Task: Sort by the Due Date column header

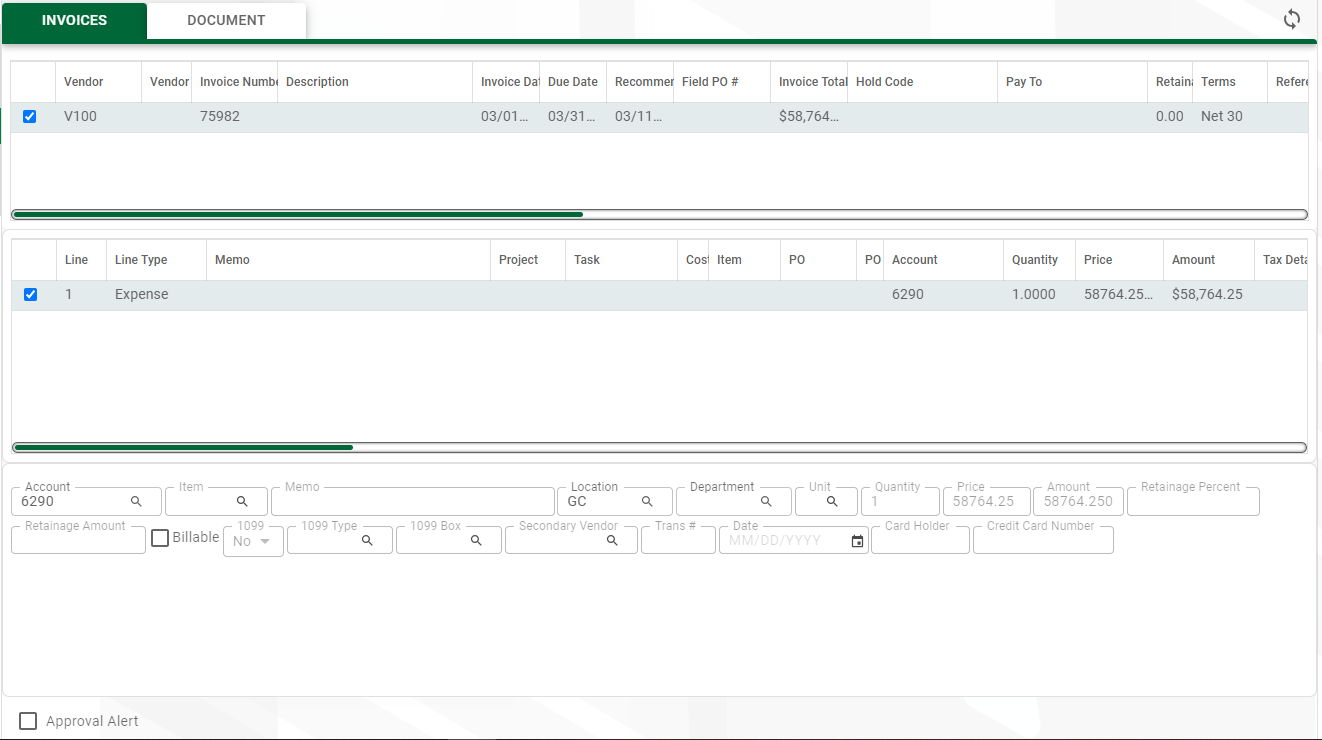Action: [x=573, y=82]
